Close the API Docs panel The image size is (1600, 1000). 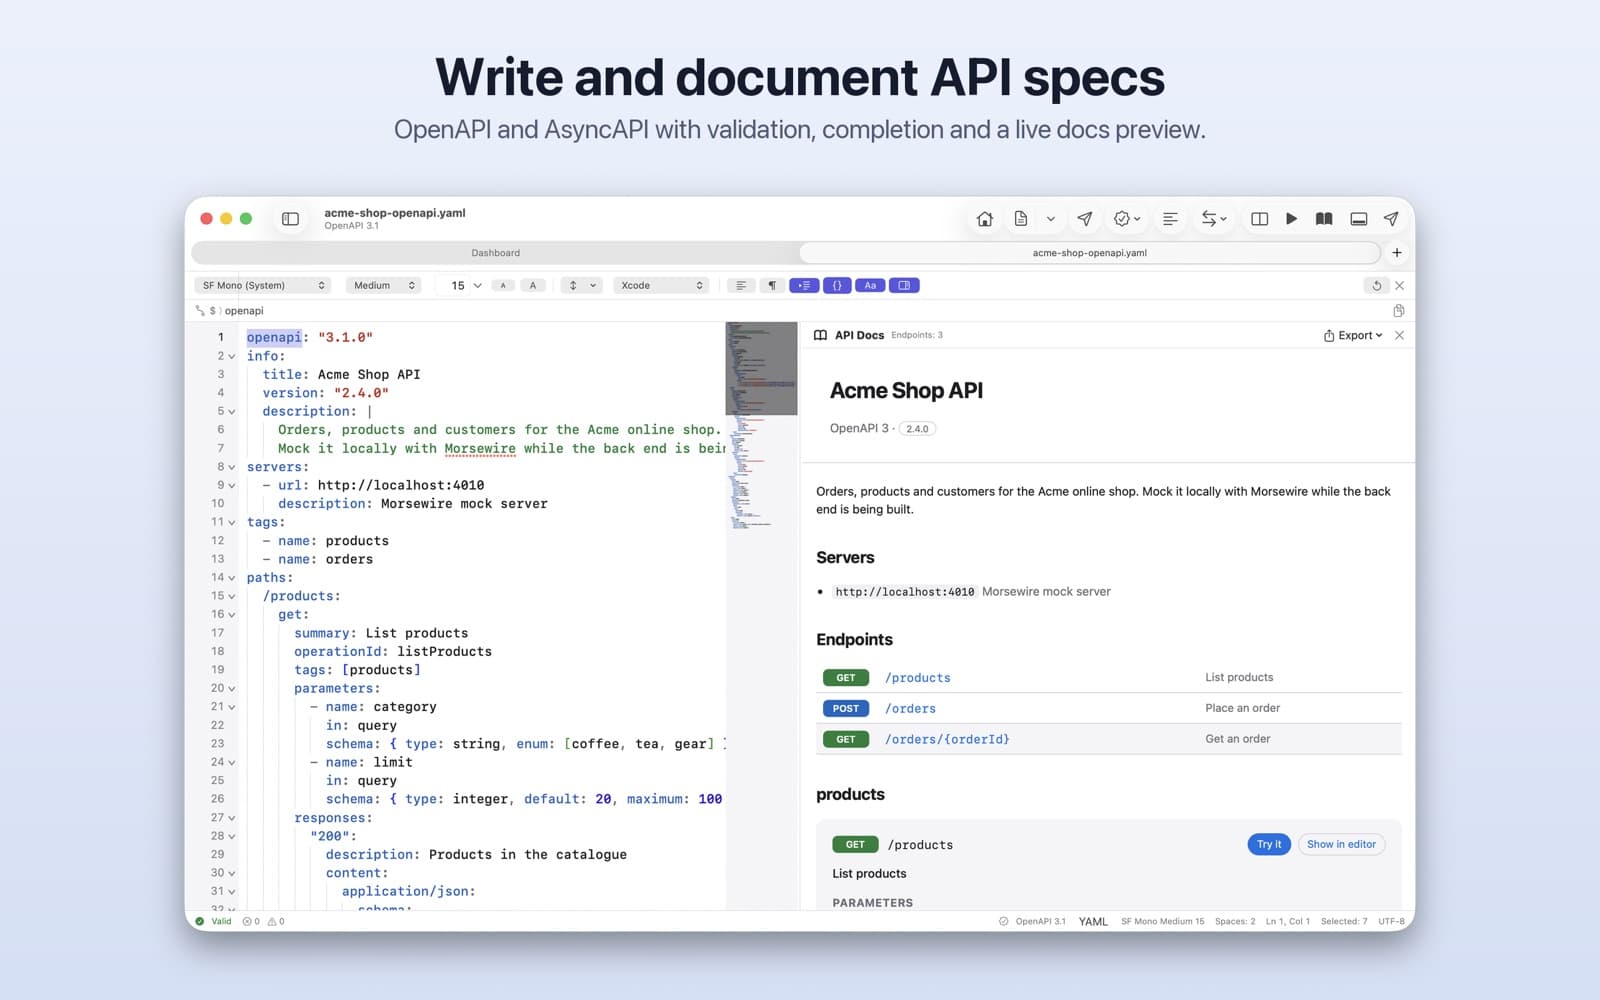[x=1400, y=336]
